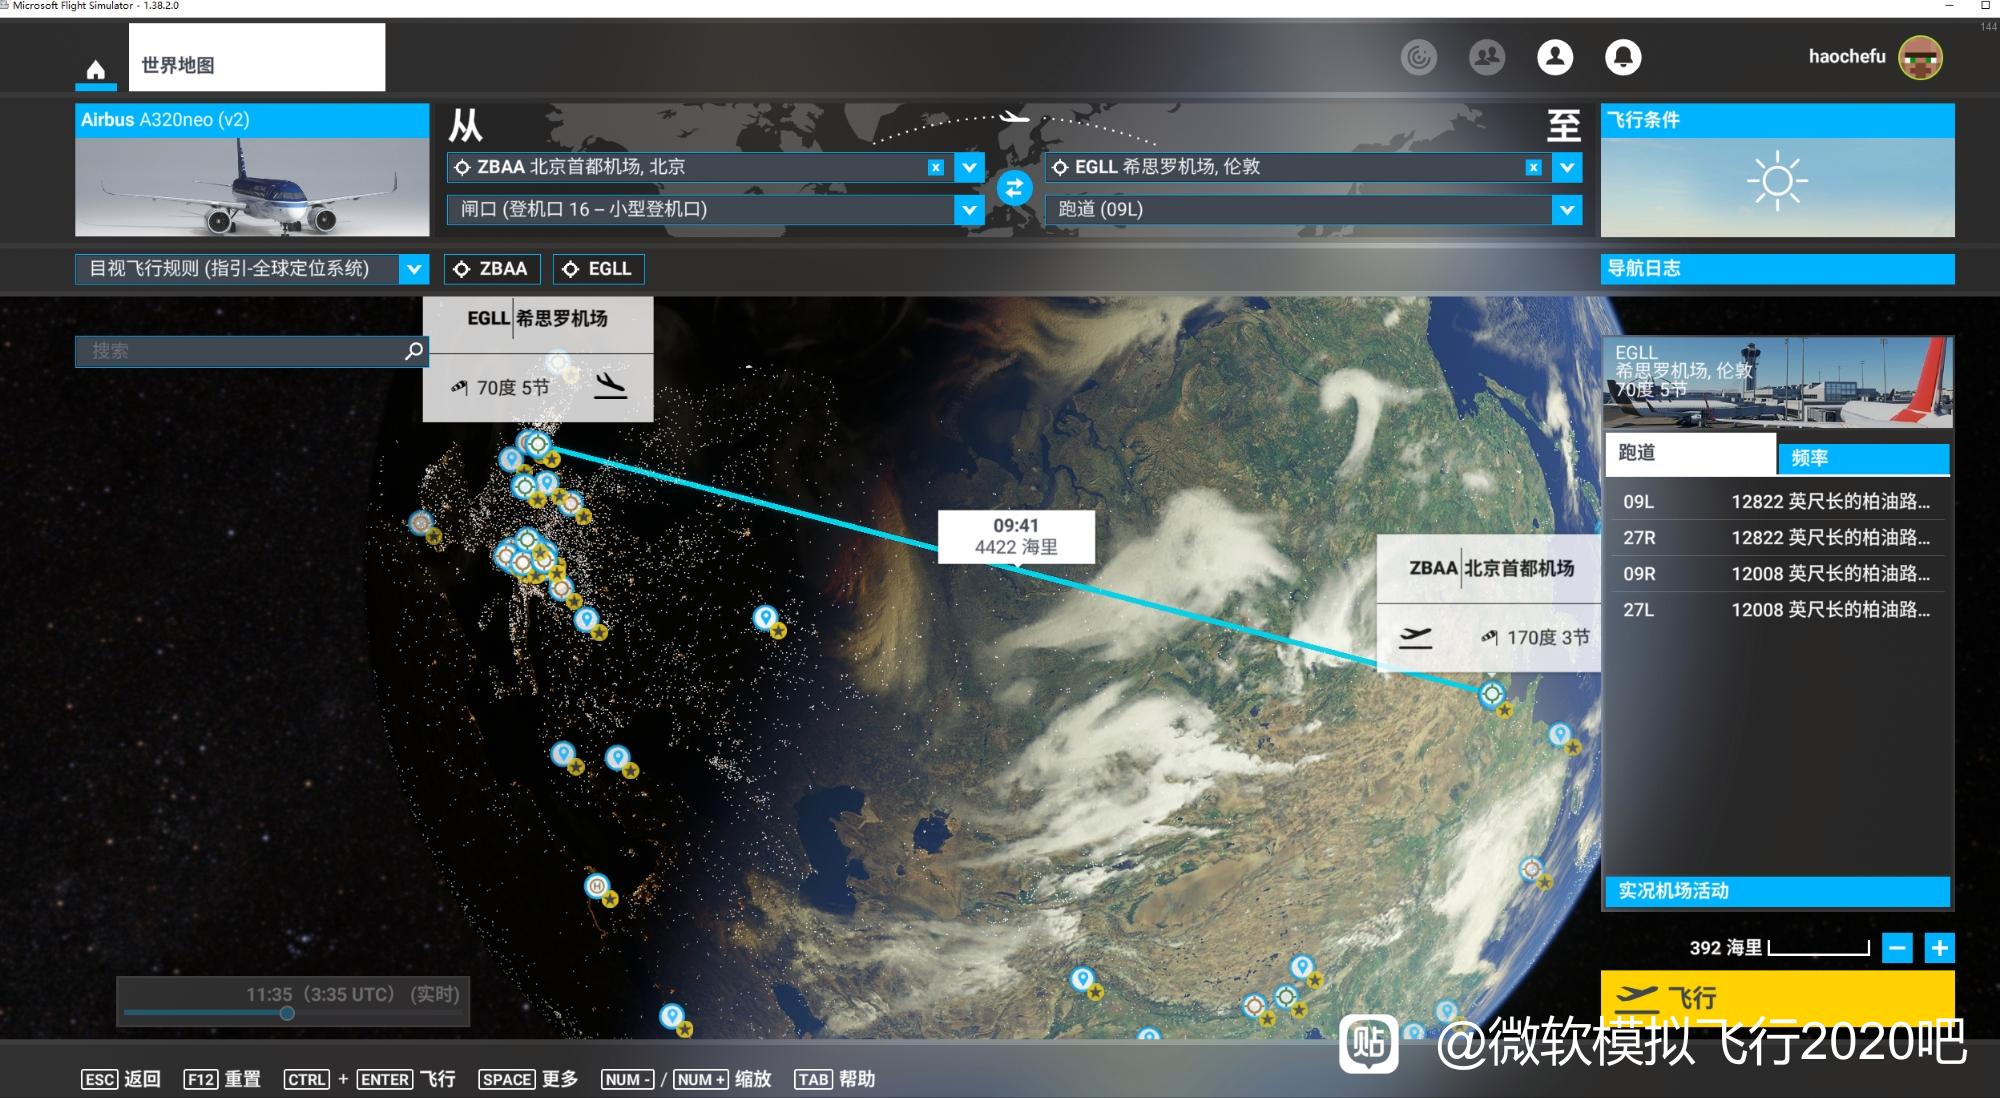
Task: Open the multiplayer group icon
Action: click(1487, 57)
